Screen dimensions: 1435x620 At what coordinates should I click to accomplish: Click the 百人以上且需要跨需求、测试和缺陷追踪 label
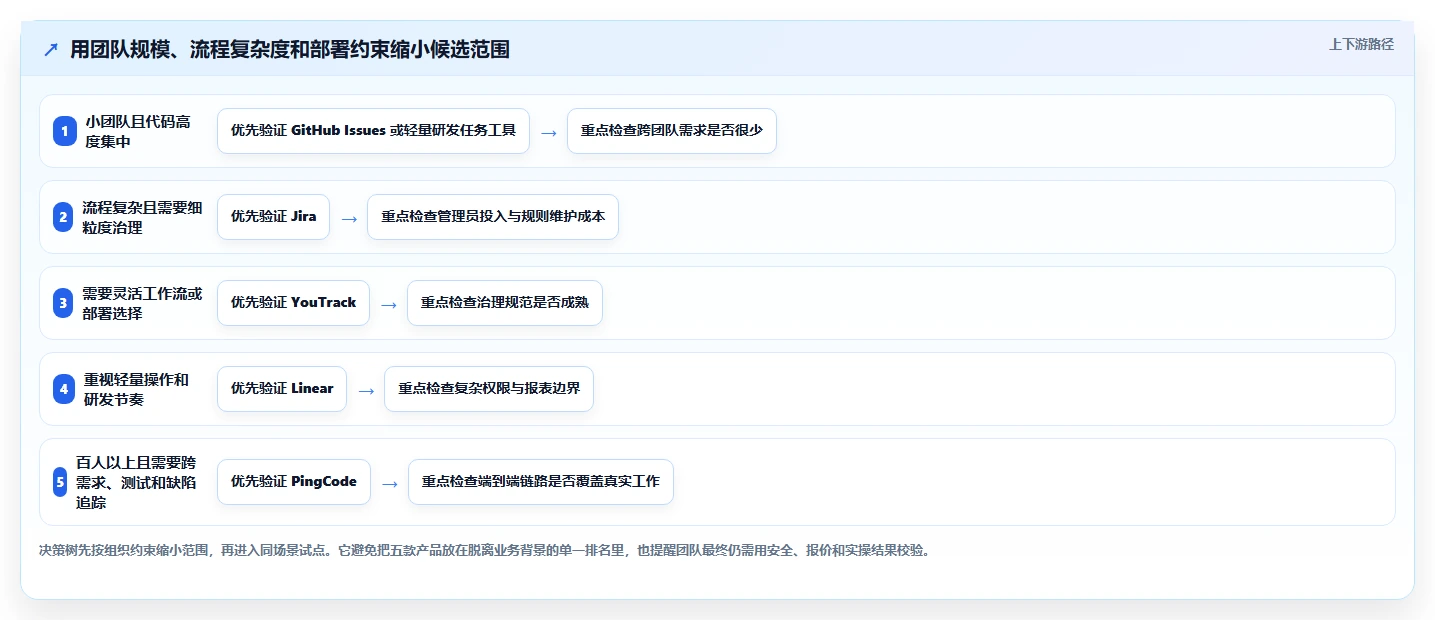pyautogui.click(x=136, y=482)
